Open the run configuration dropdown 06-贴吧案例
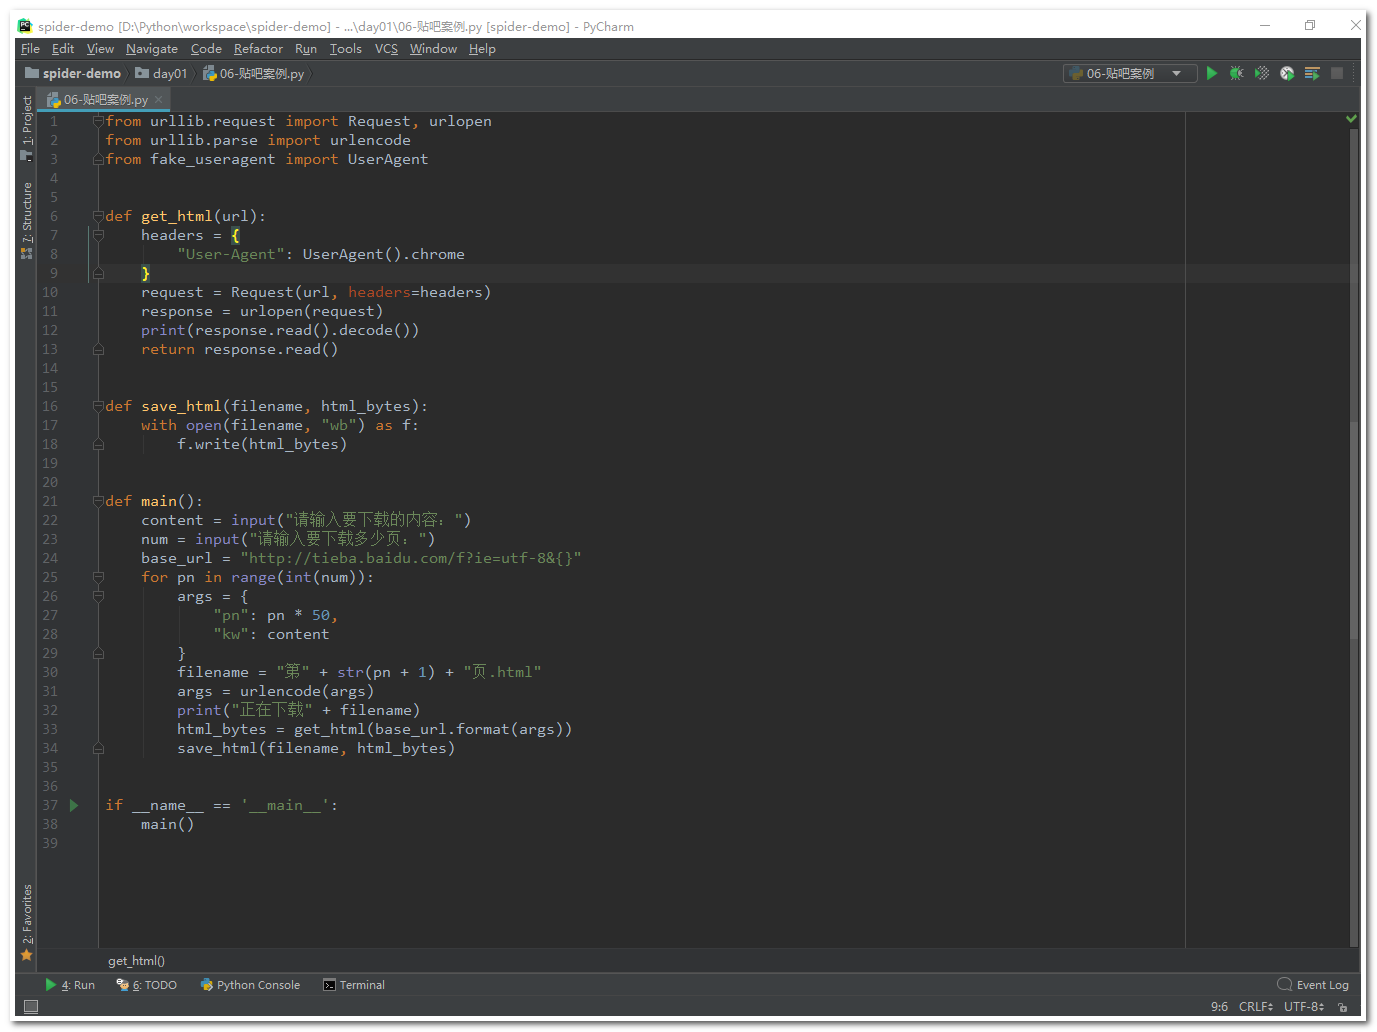 point(1128,73)
